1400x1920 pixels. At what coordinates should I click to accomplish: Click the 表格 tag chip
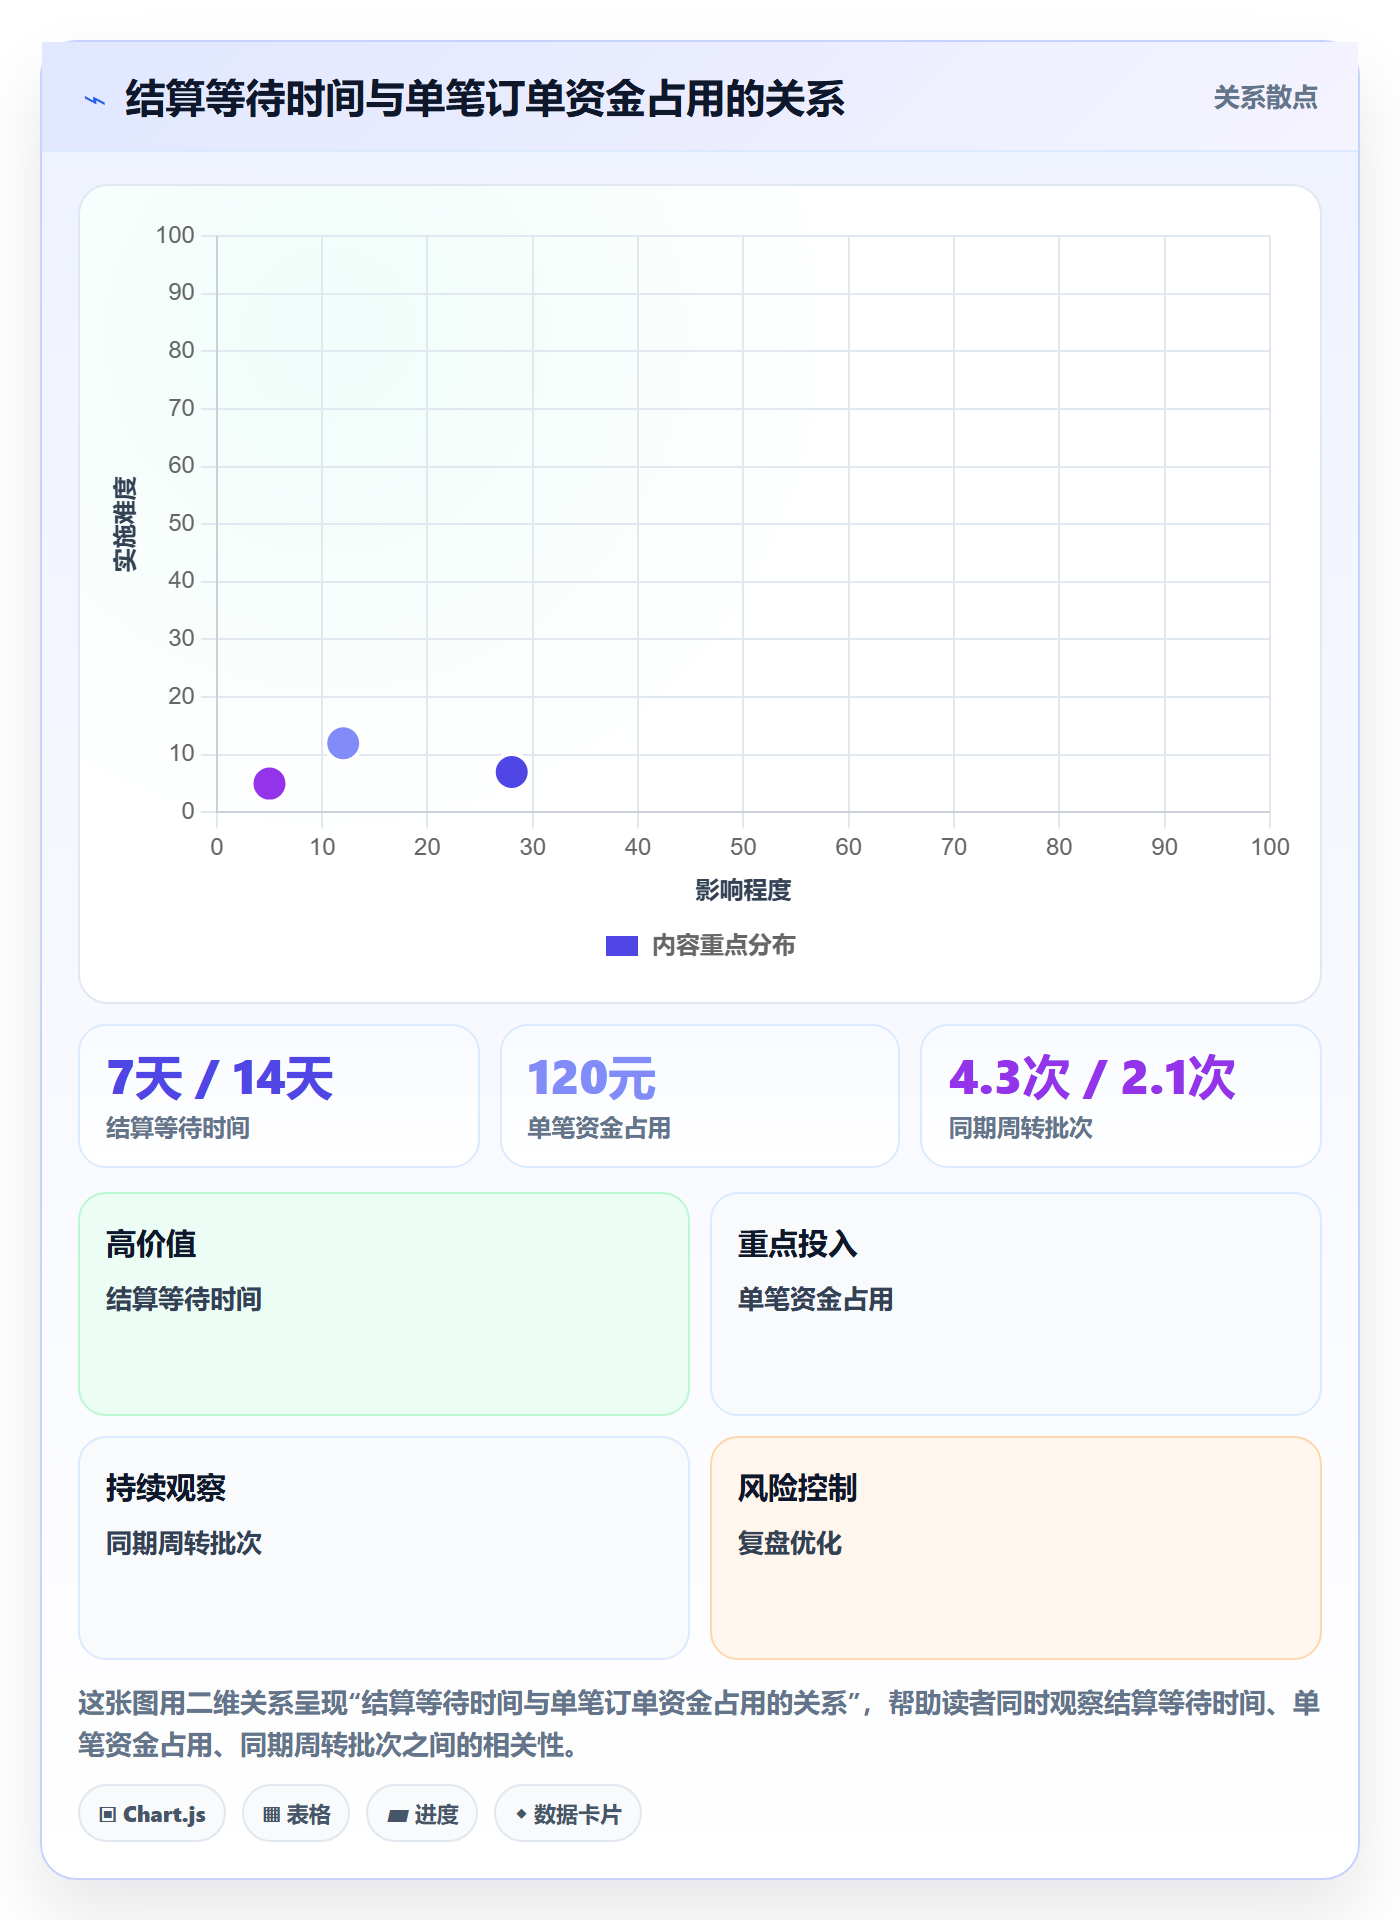296,1814
